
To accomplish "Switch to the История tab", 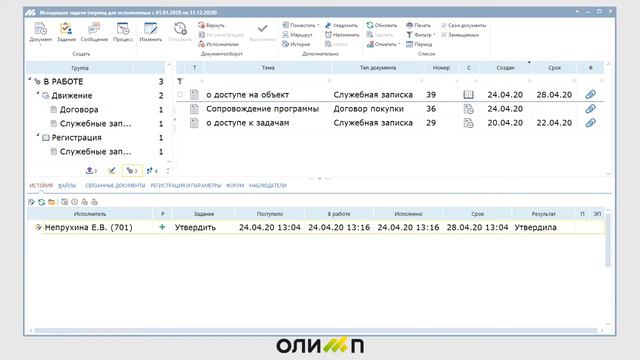I will tap(41, 185).
